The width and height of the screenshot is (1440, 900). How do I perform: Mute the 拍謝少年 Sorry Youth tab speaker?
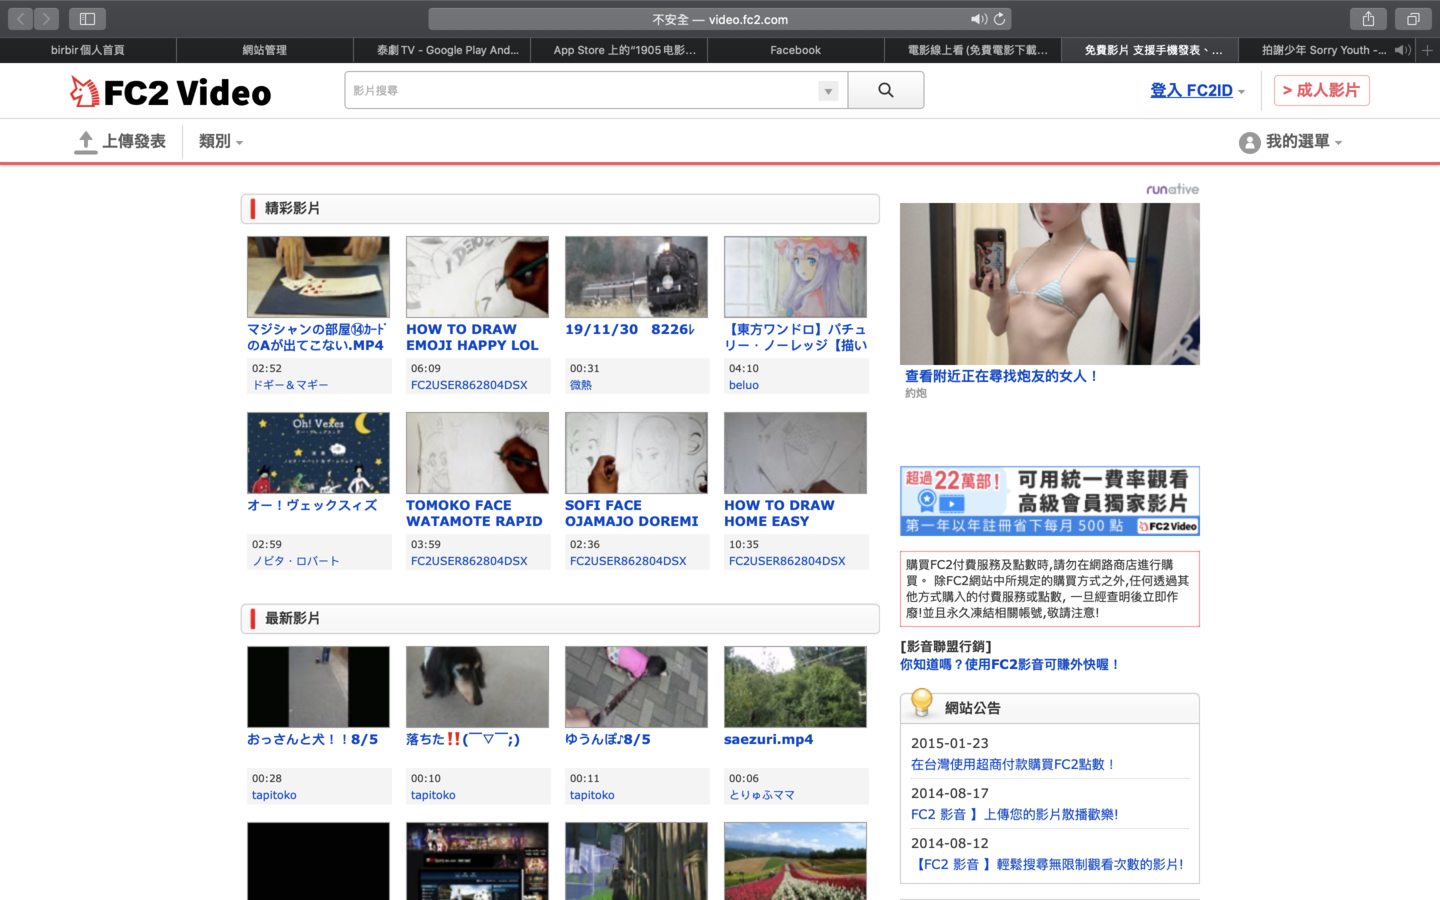click(1402, 50)
